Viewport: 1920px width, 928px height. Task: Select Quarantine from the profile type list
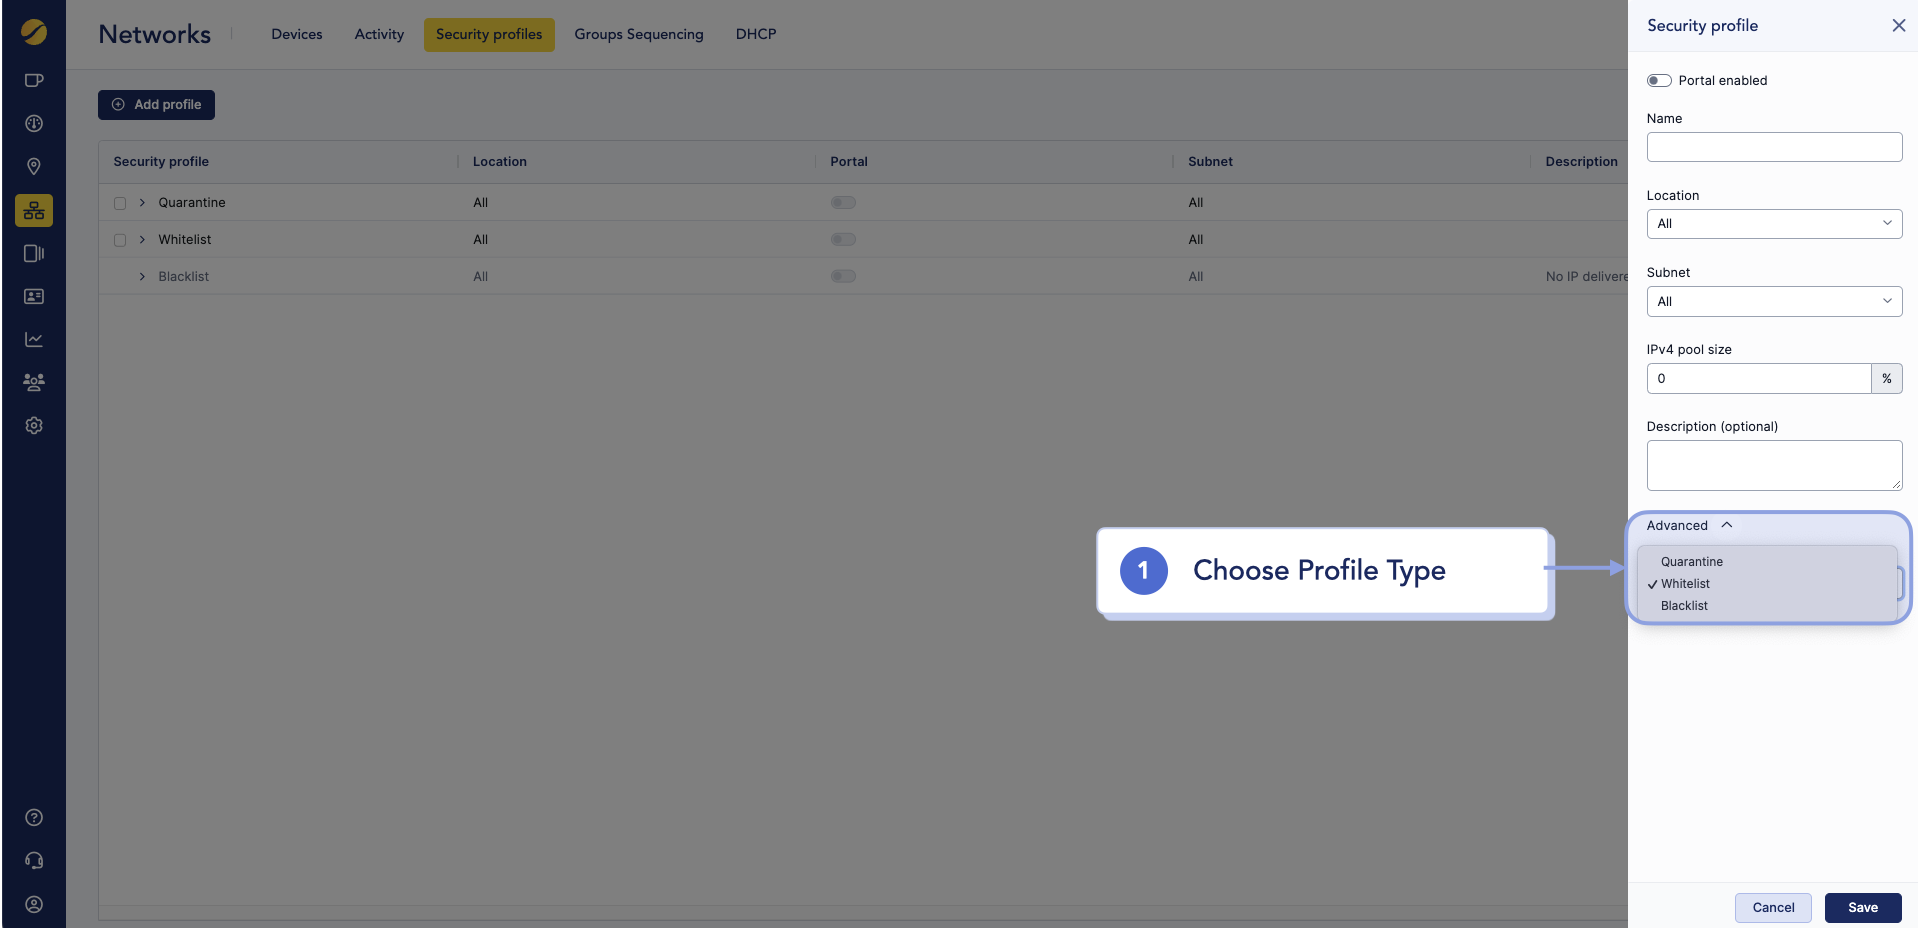click(1692, 562)
